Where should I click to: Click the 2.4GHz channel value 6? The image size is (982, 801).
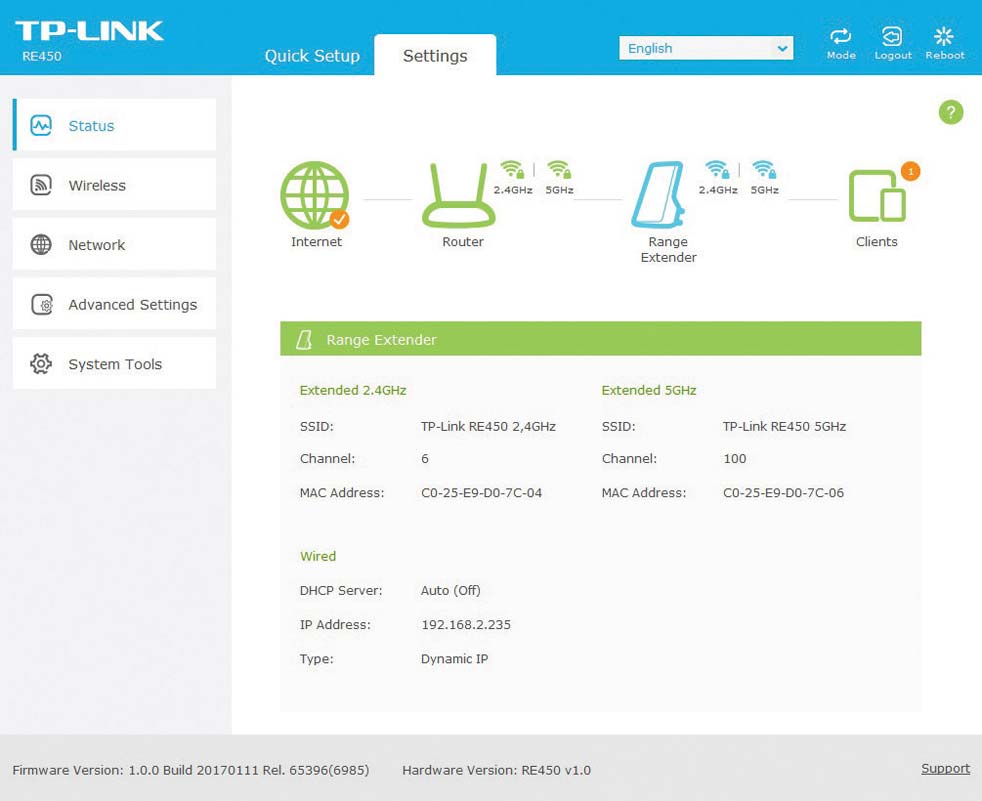(x=425, y=458)
